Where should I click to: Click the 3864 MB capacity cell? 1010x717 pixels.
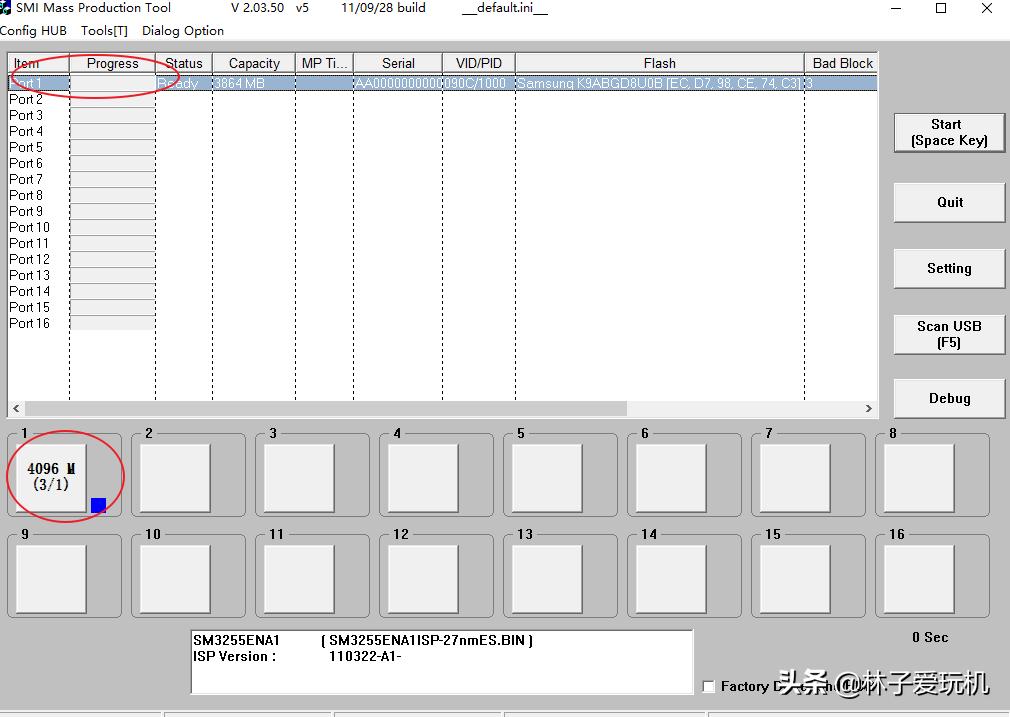pos(254,83)
